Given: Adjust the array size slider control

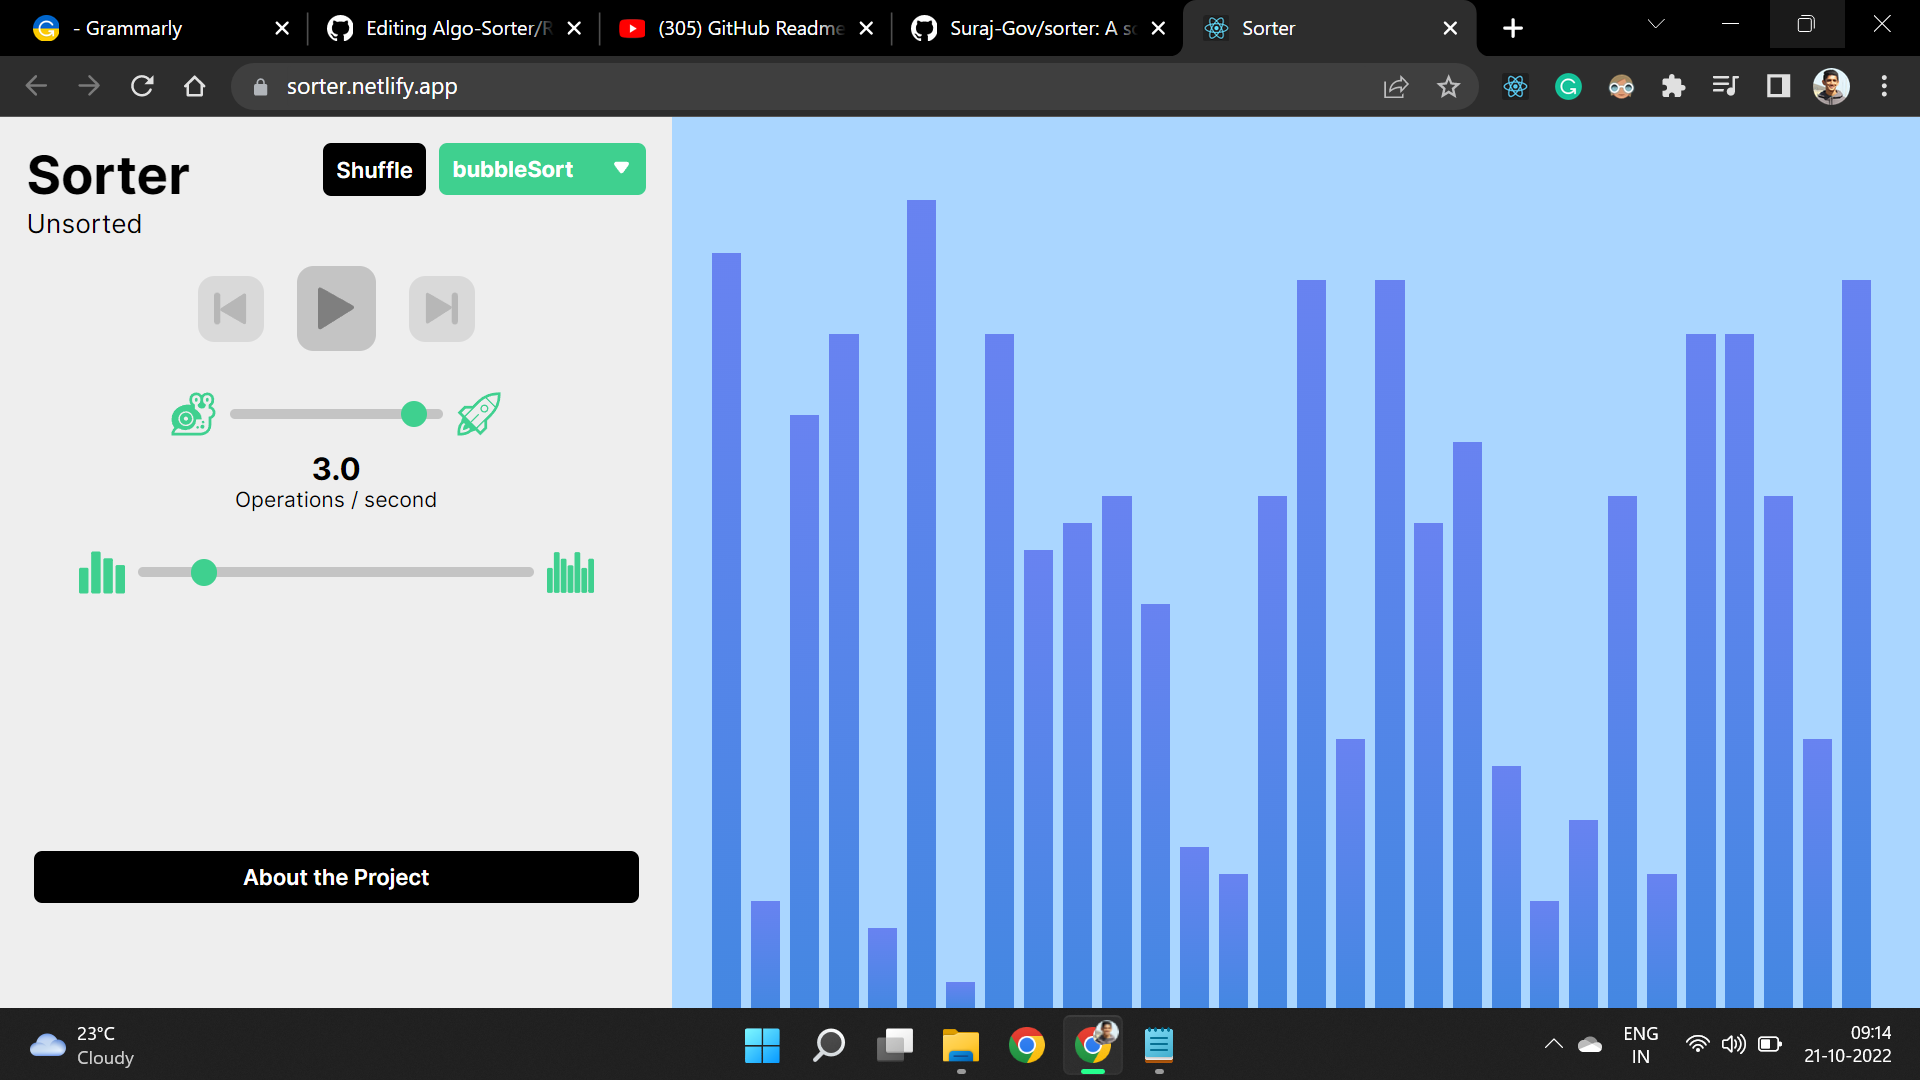Looking at the screenshot, I should 204,574.
